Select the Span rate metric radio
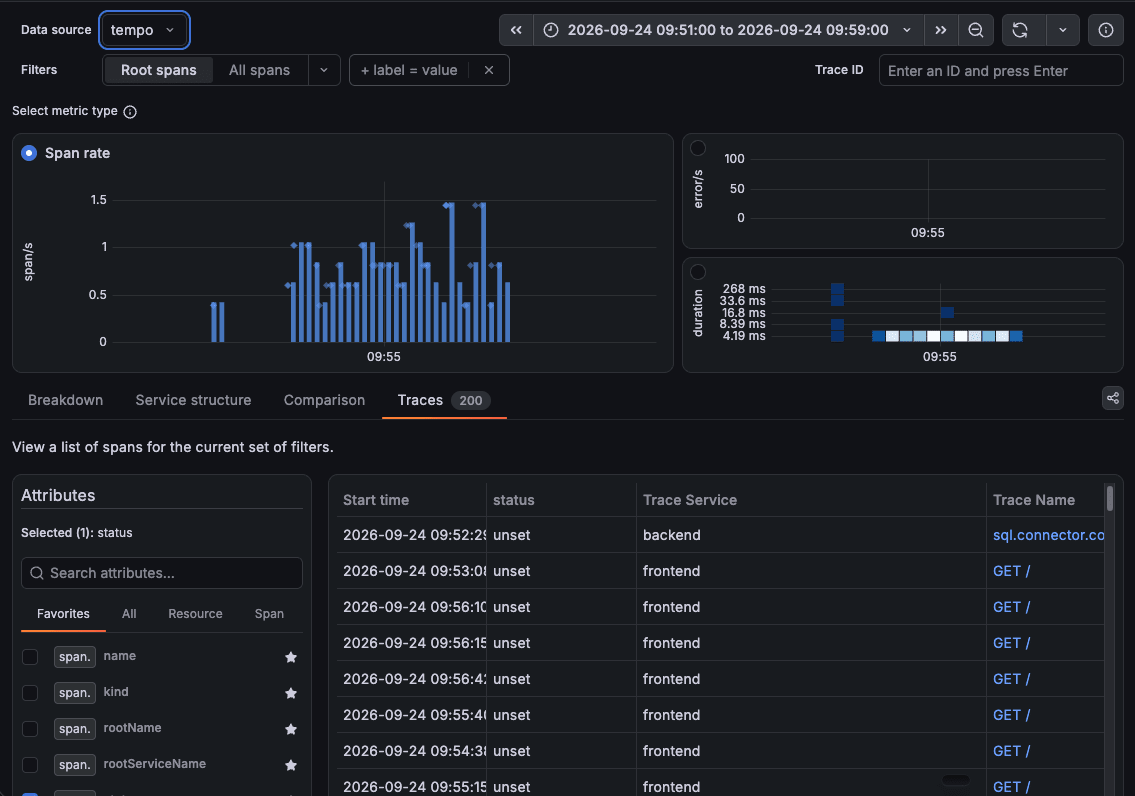This screenshot has height=796, width=1135. coord(29,153)
